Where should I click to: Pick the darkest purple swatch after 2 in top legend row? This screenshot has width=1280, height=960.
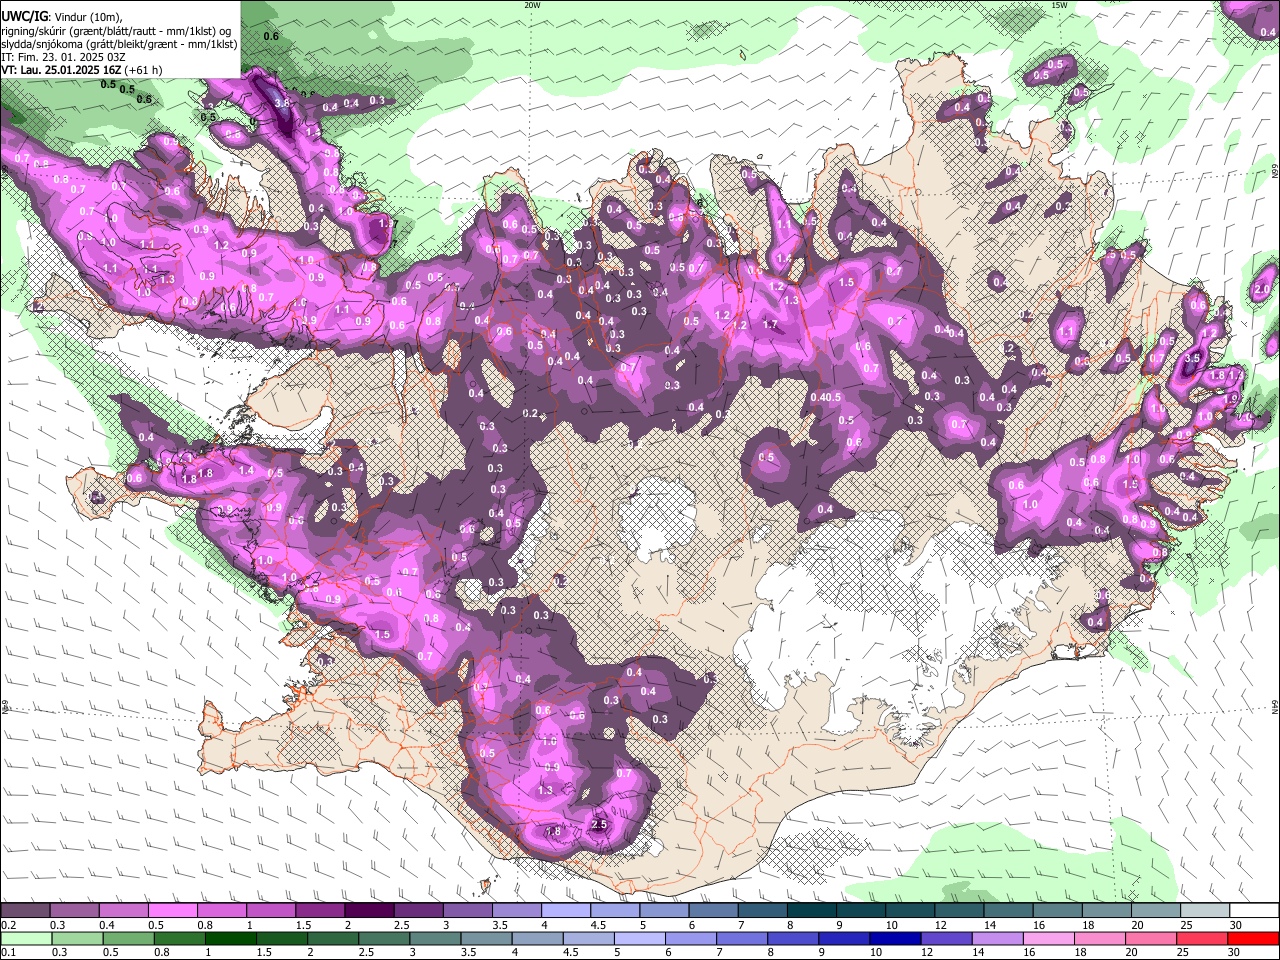[x=369, y=911]
